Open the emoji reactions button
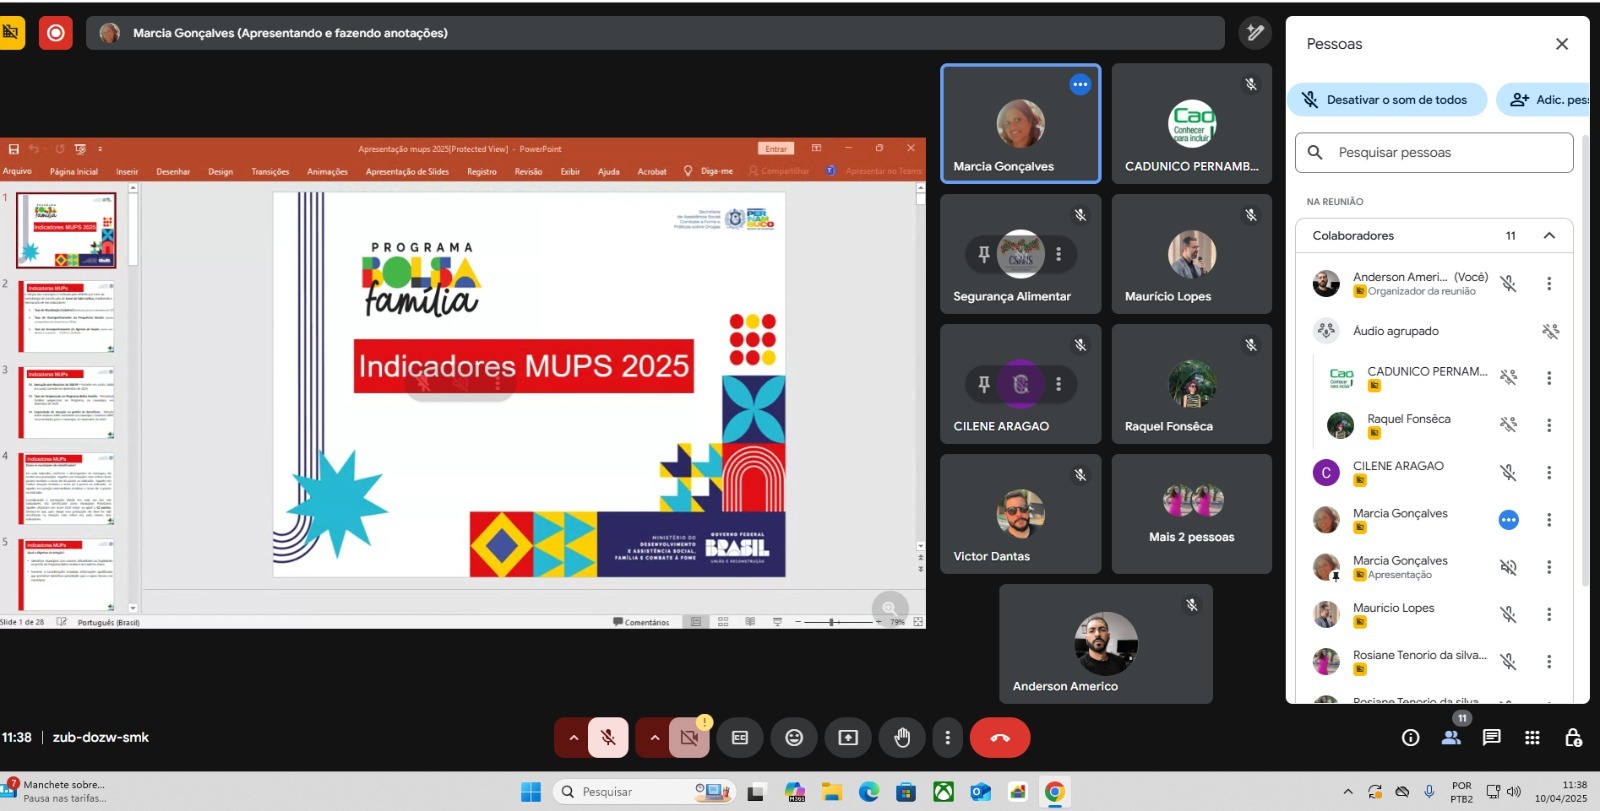 pyautogui.click(x=794, y=738)
